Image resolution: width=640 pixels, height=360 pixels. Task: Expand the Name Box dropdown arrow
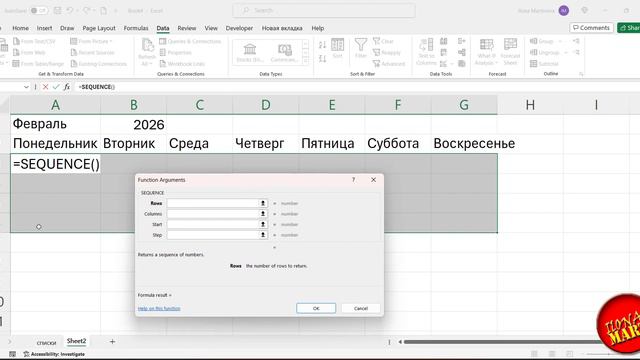coord(26,87)
